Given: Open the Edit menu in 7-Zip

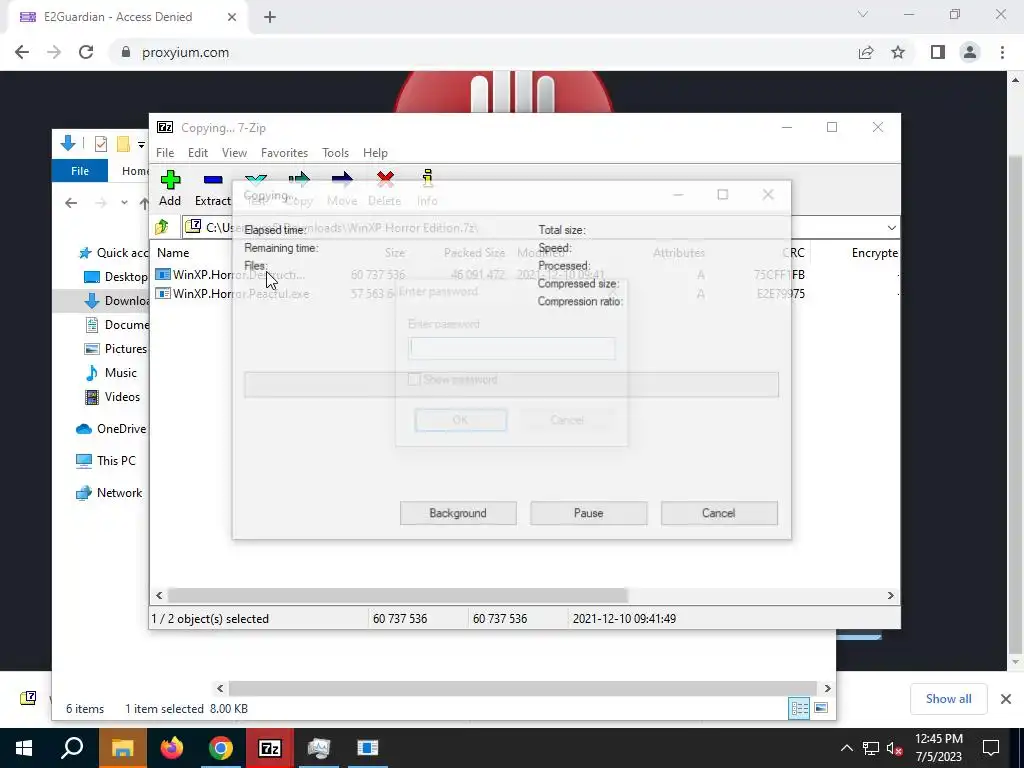Looking at the screenshot, I should click(x=198, y=153).
